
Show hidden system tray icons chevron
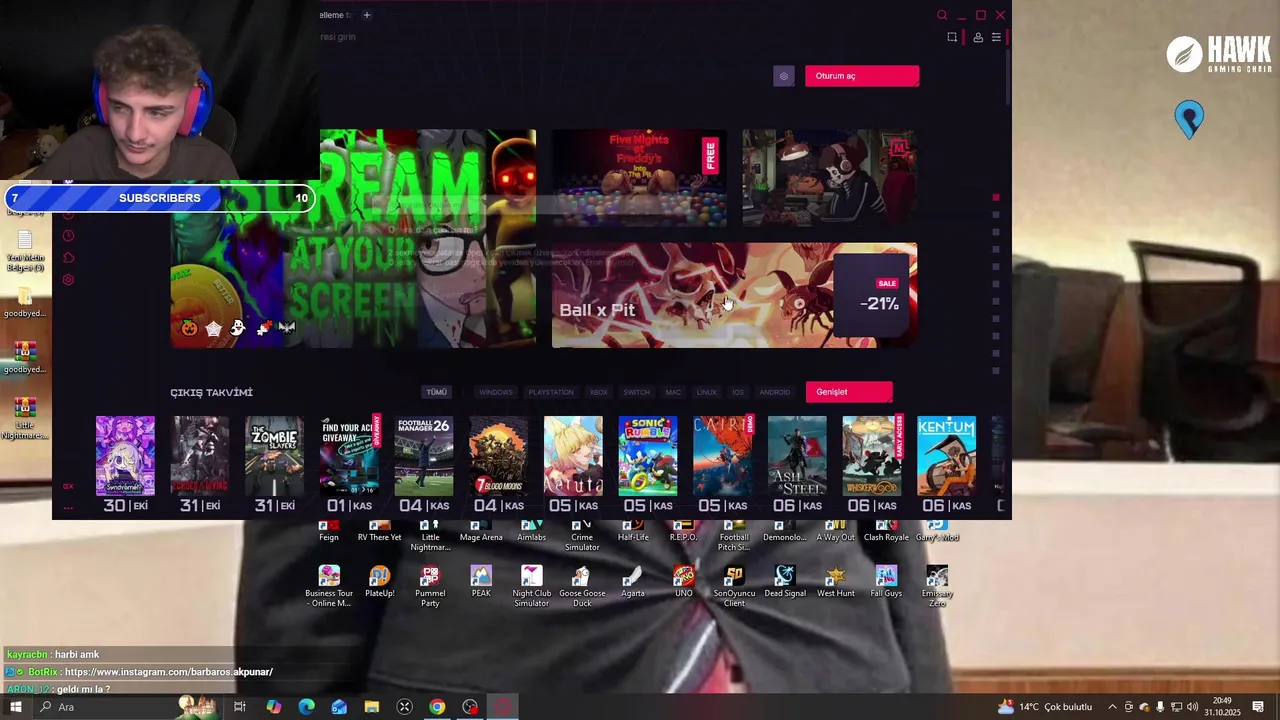(x=1112, y=707)
